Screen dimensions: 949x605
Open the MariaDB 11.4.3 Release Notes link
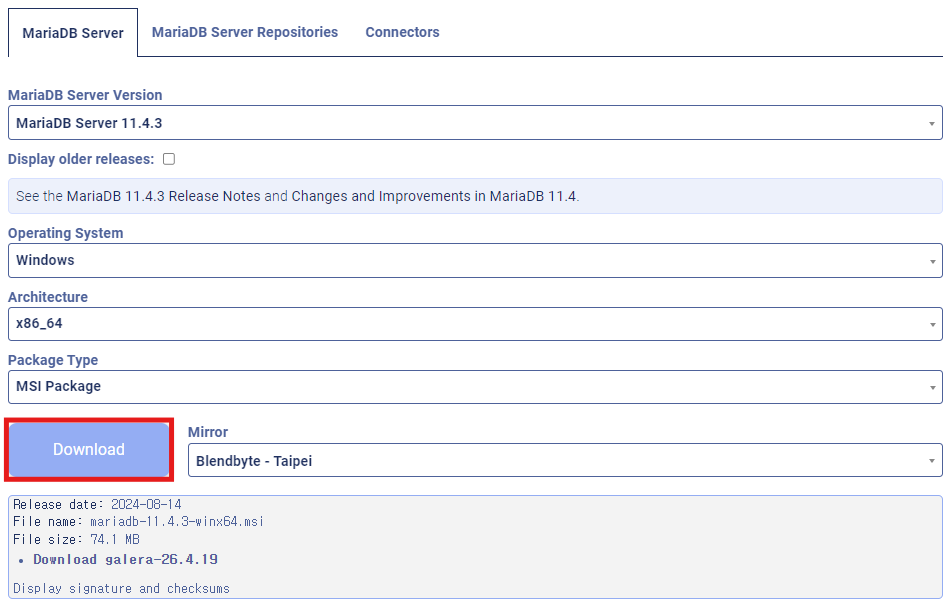(163, 196)
